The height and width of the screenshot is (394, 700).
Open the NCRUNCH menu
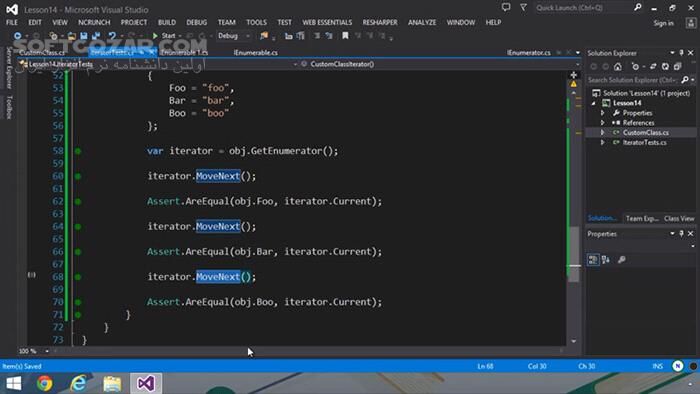pos(94,22)
